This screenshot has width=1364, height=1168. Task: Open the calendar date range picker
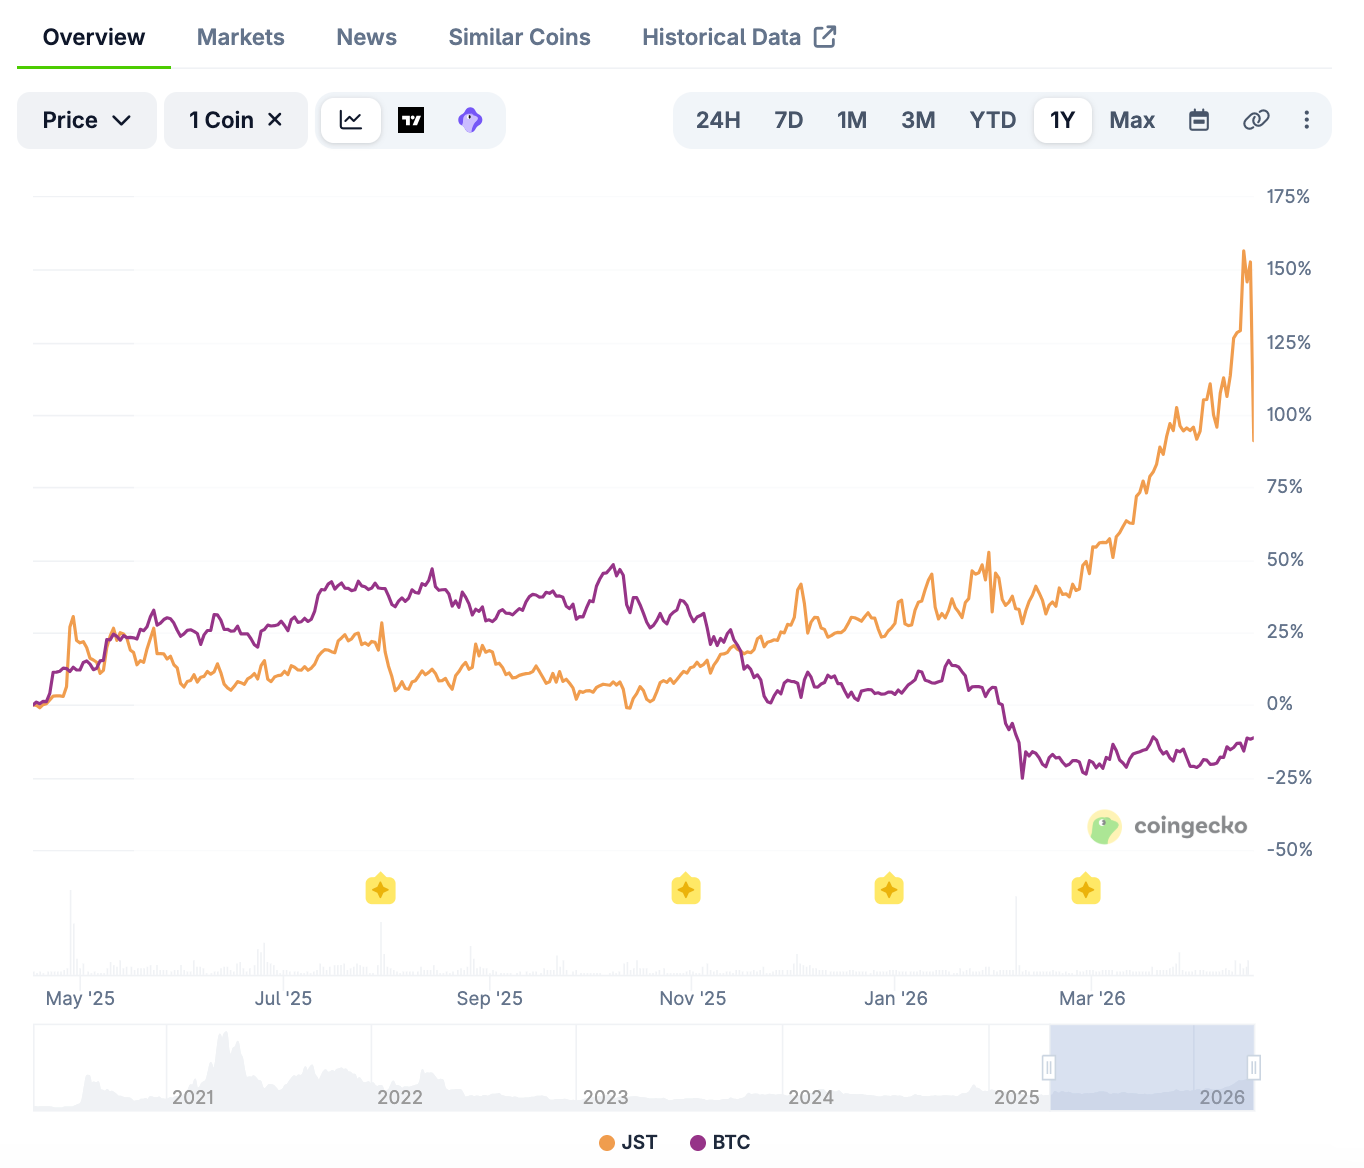coord(1198,120)
